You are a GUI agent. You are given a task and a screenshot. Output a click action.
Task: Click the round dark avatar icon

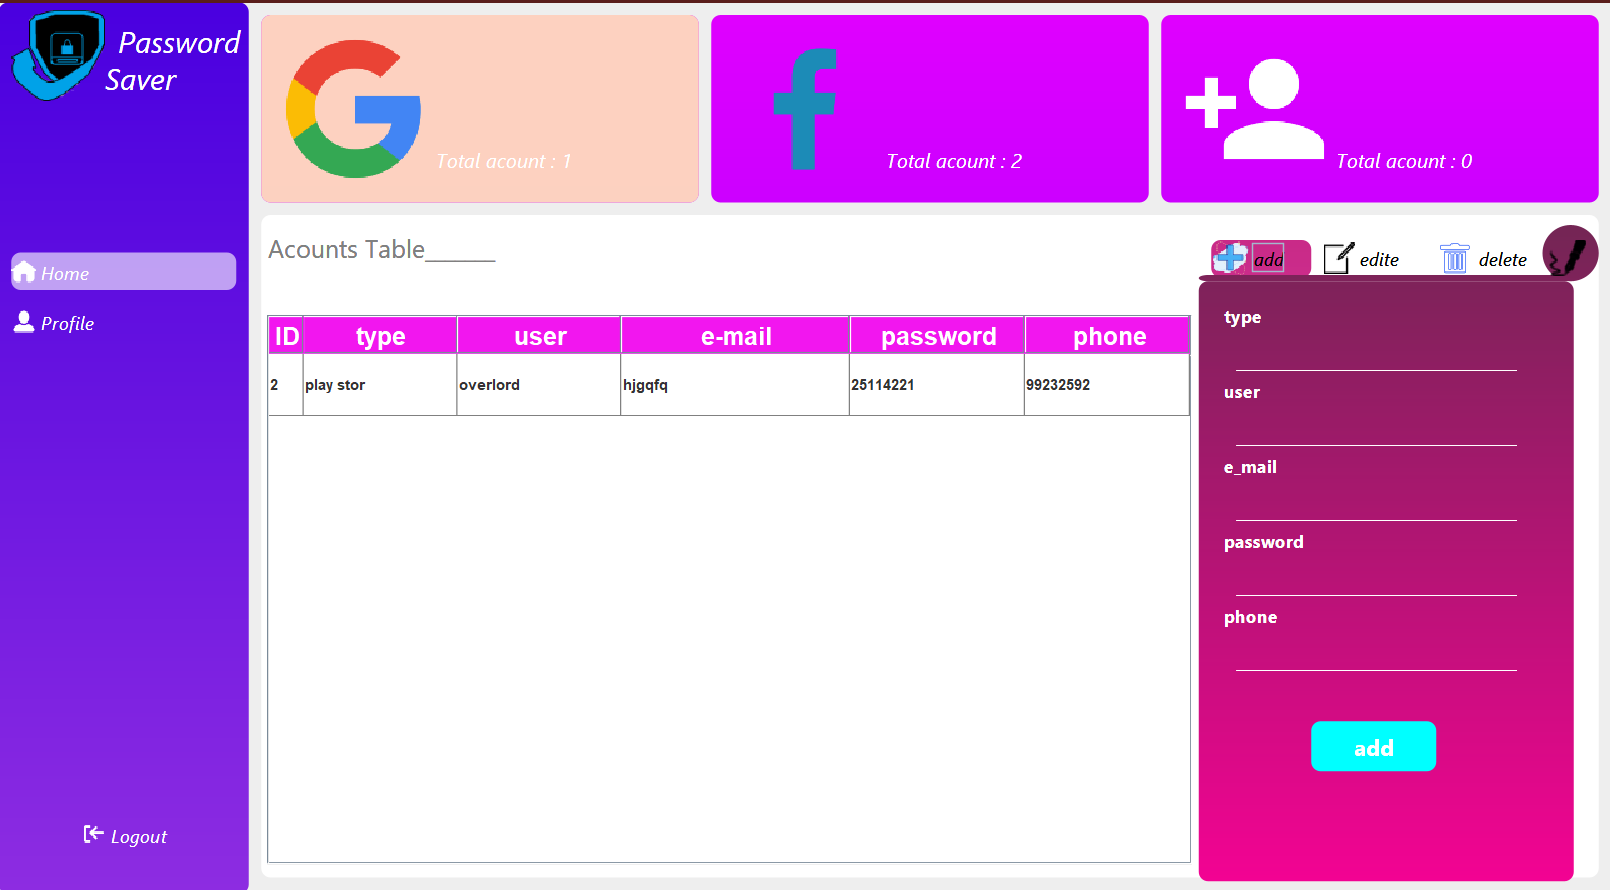pyautogui.click(x=1570, y=253)
